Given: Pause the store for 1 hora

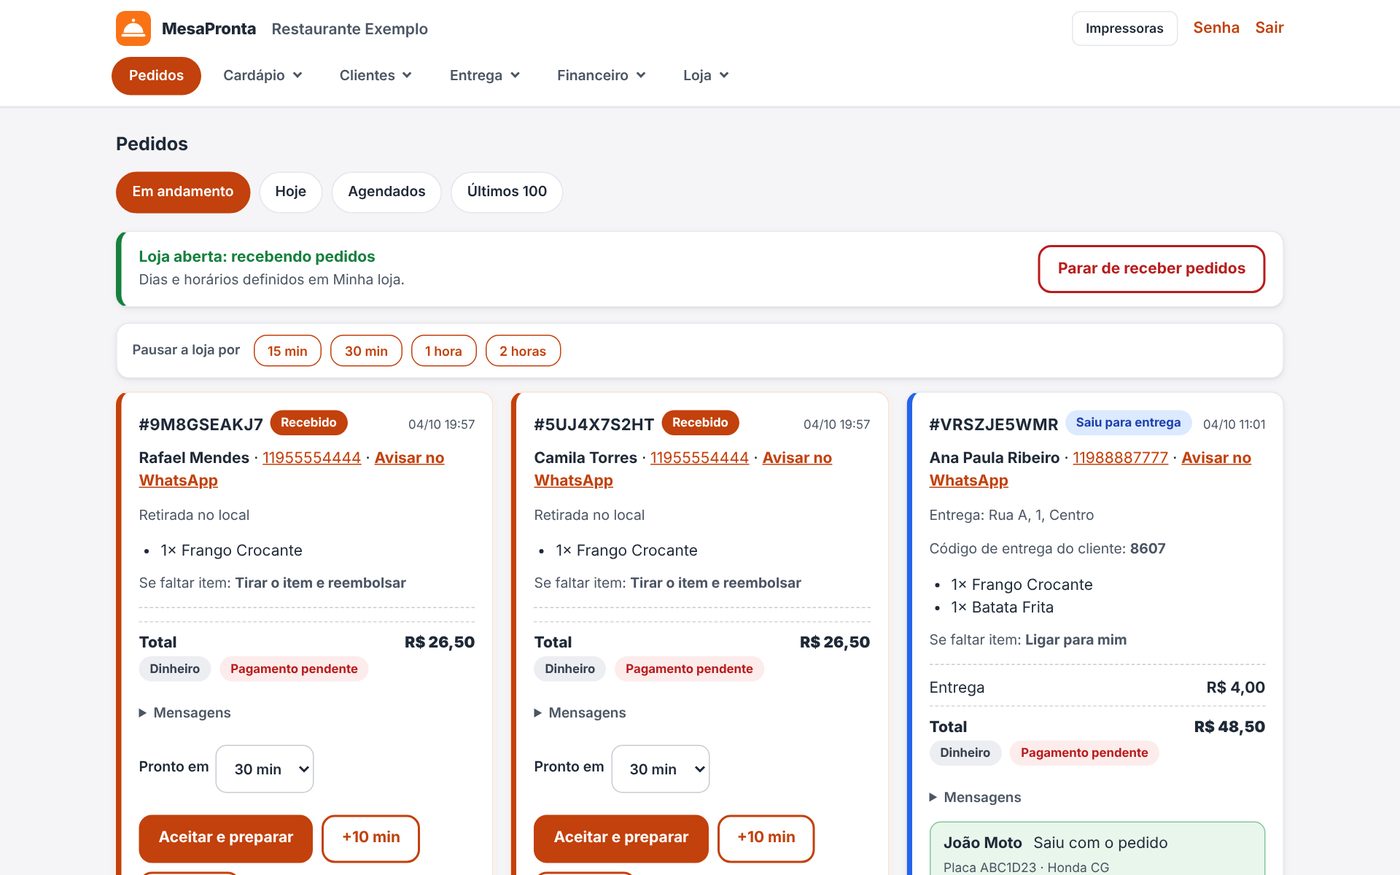Looking at the screenshot, I should (x=444, y=351).
